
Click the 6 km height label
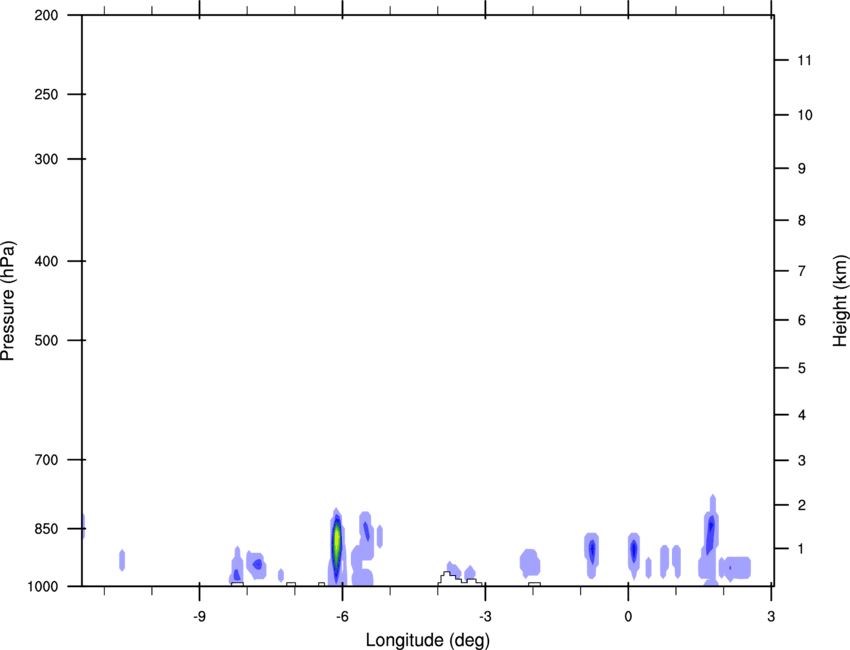tap(801, 320)
